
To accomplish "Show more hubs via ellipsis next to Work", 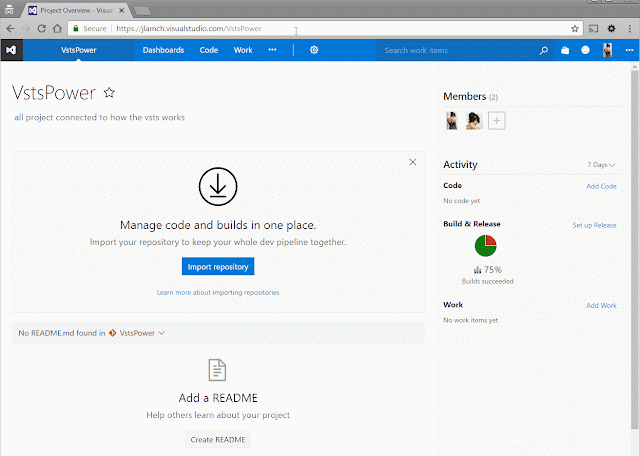I will [272, 50].
